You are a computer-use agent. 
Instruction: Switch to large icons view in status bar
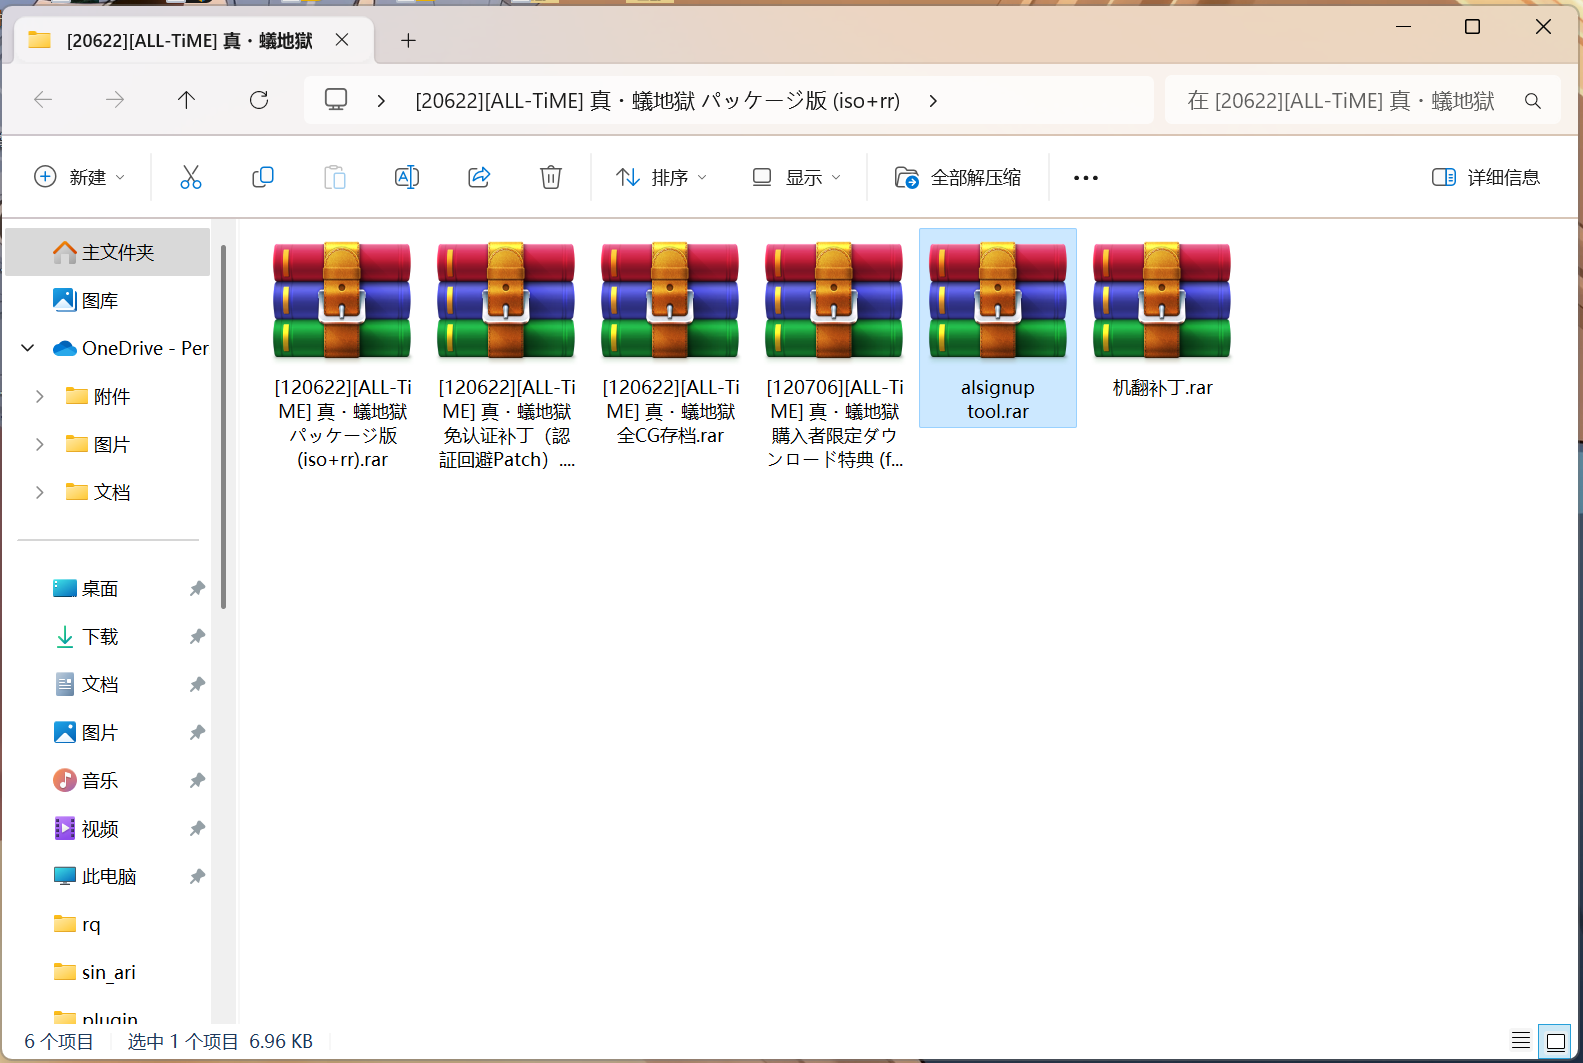[x=1555, y=1041]
